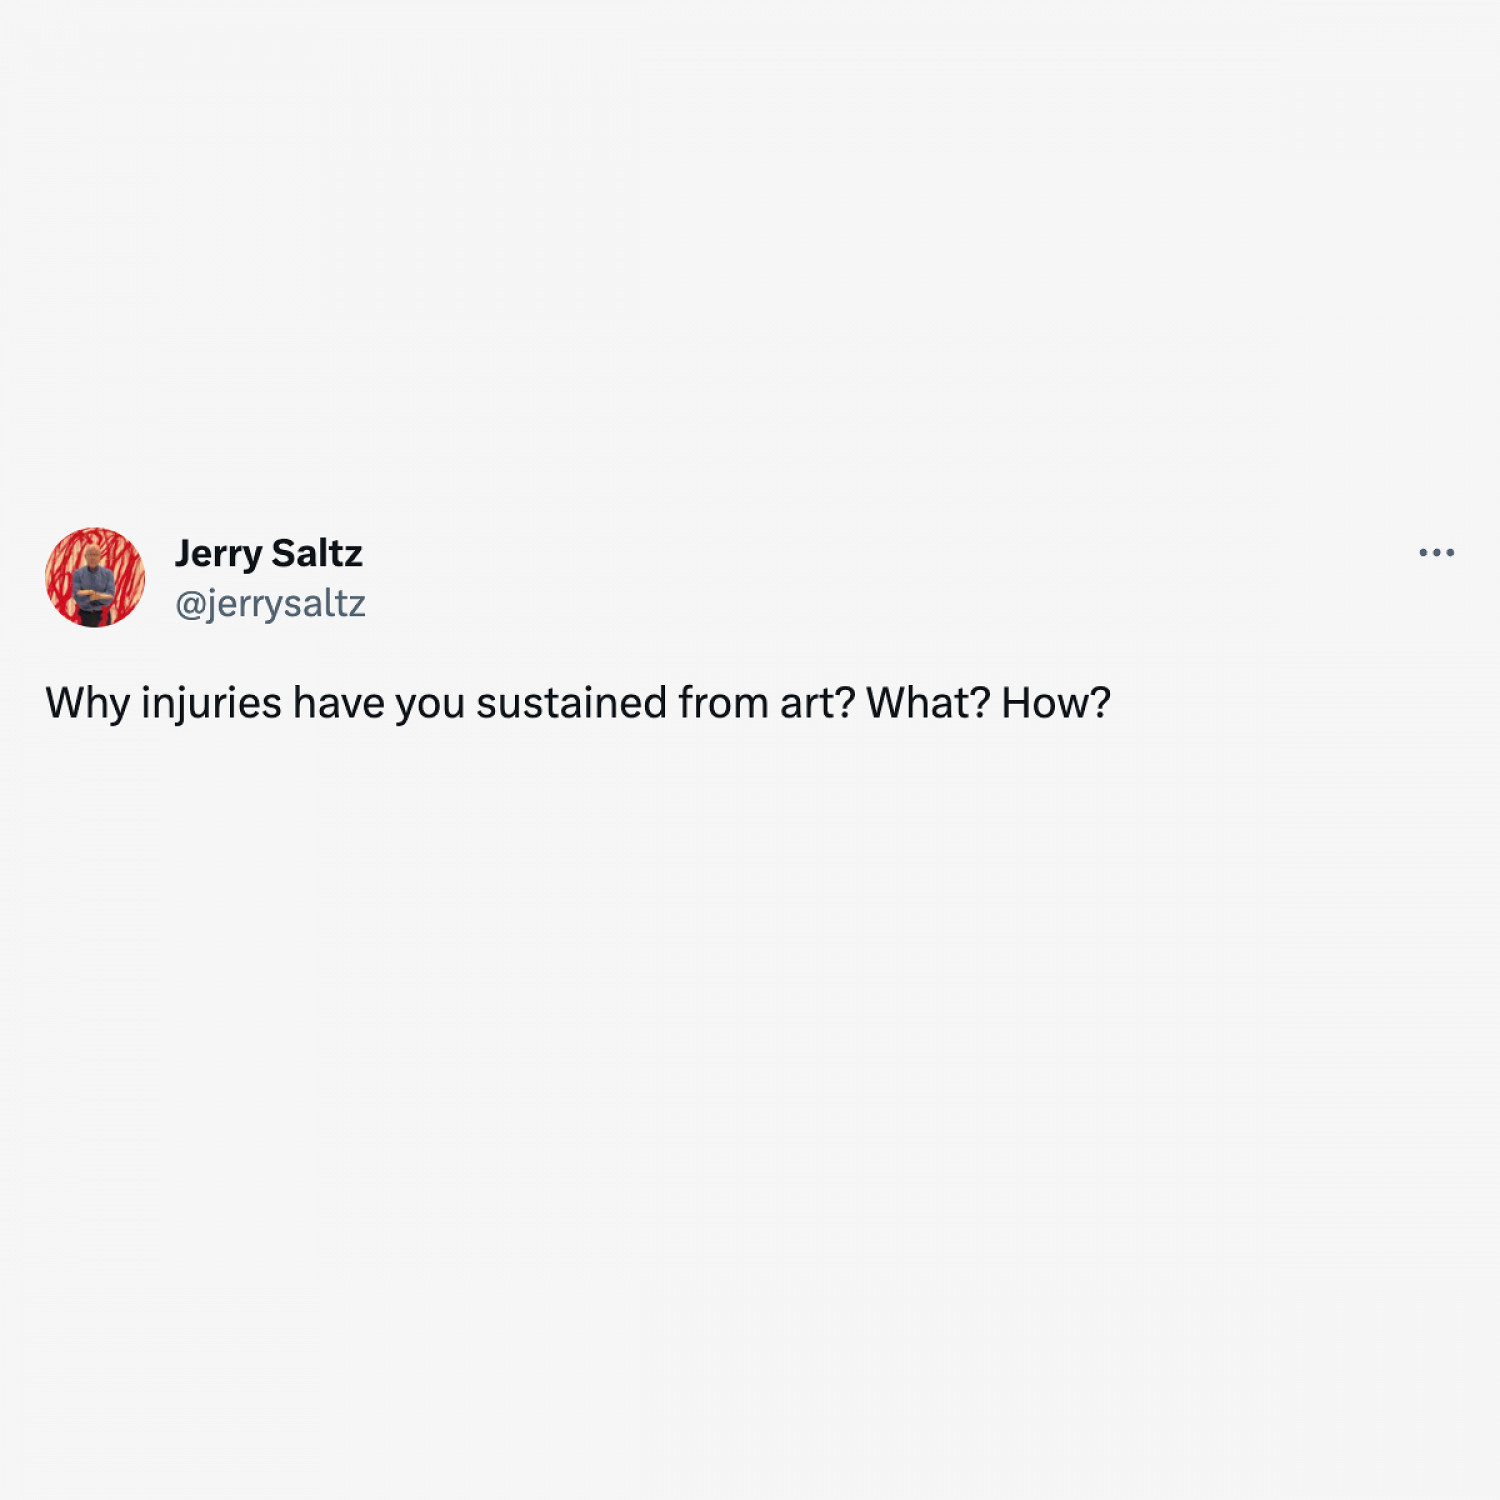This screenshot has height=1500, width=1500.
Task: Click the tweet text about art injuries
Action: (577, 703)
